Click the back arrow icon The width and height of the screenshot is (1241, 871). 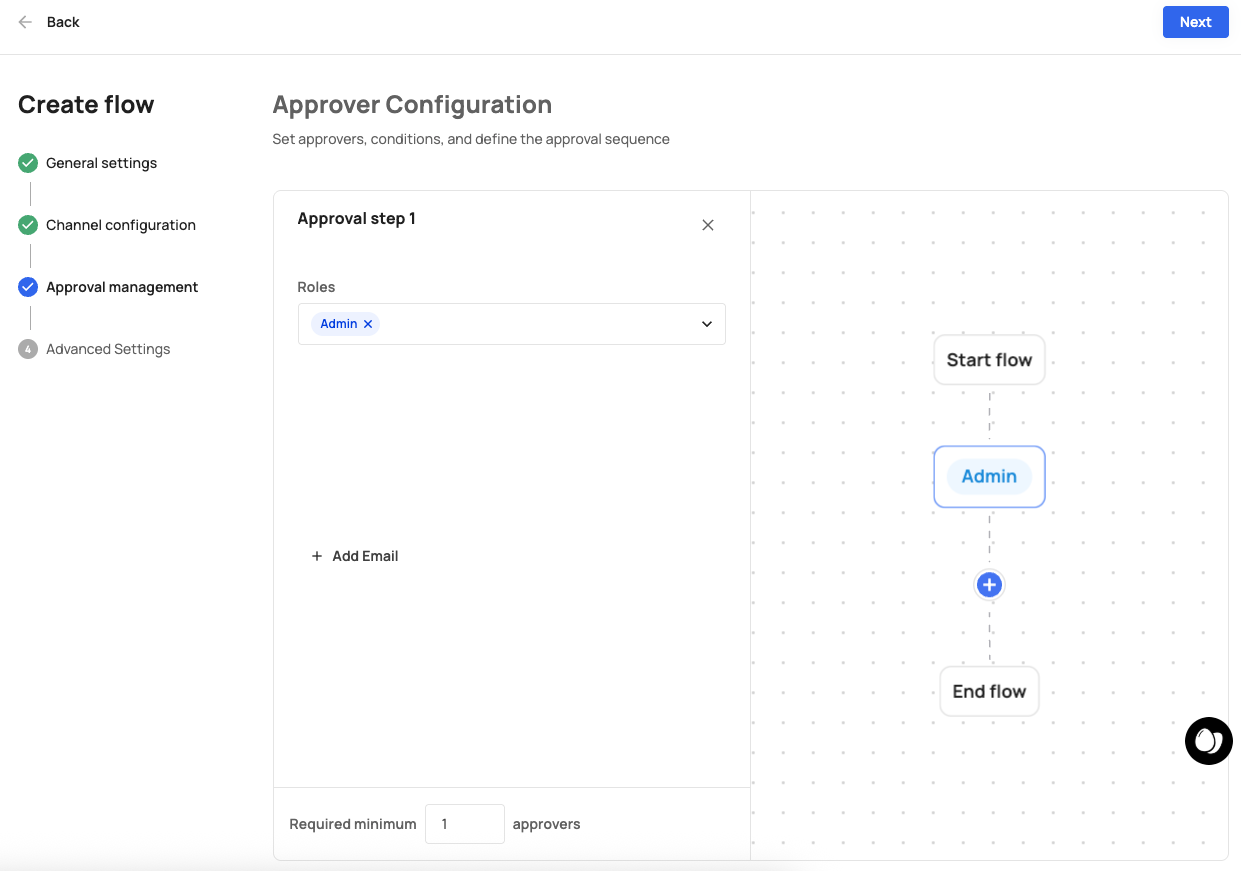(25, 22)
